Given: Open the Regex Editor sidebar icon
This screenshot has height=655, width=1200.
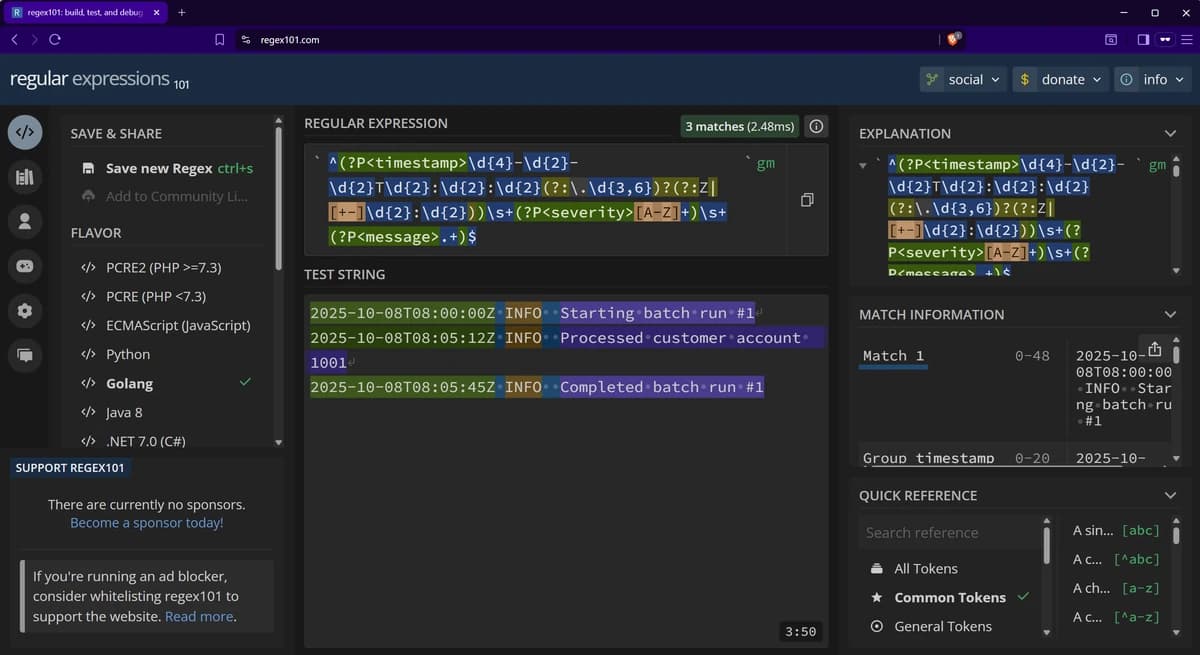Looking at the screenshot, I should click(x=25, y=131).
